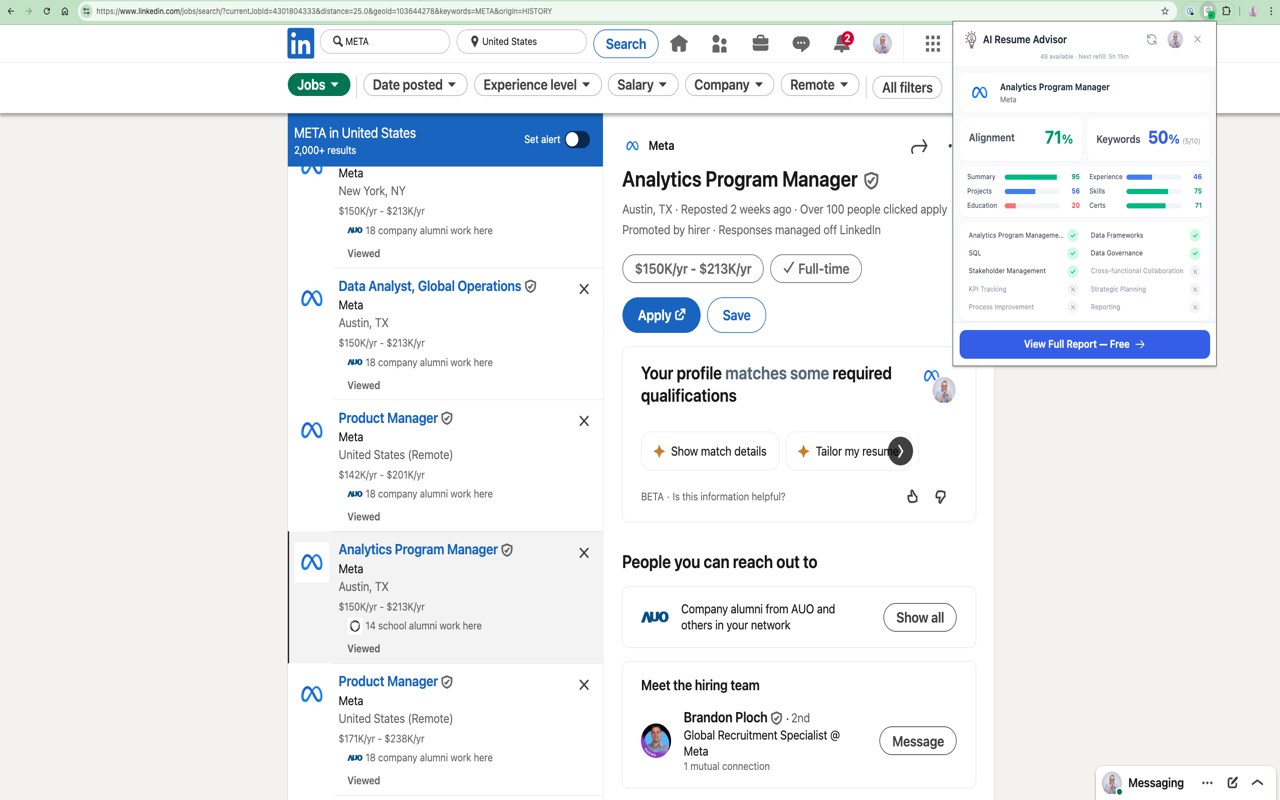The height and width of the screenshot is (800, 1280).
Task: Open Data Analyst, Global Operations listing
Action: click(430, 286)
